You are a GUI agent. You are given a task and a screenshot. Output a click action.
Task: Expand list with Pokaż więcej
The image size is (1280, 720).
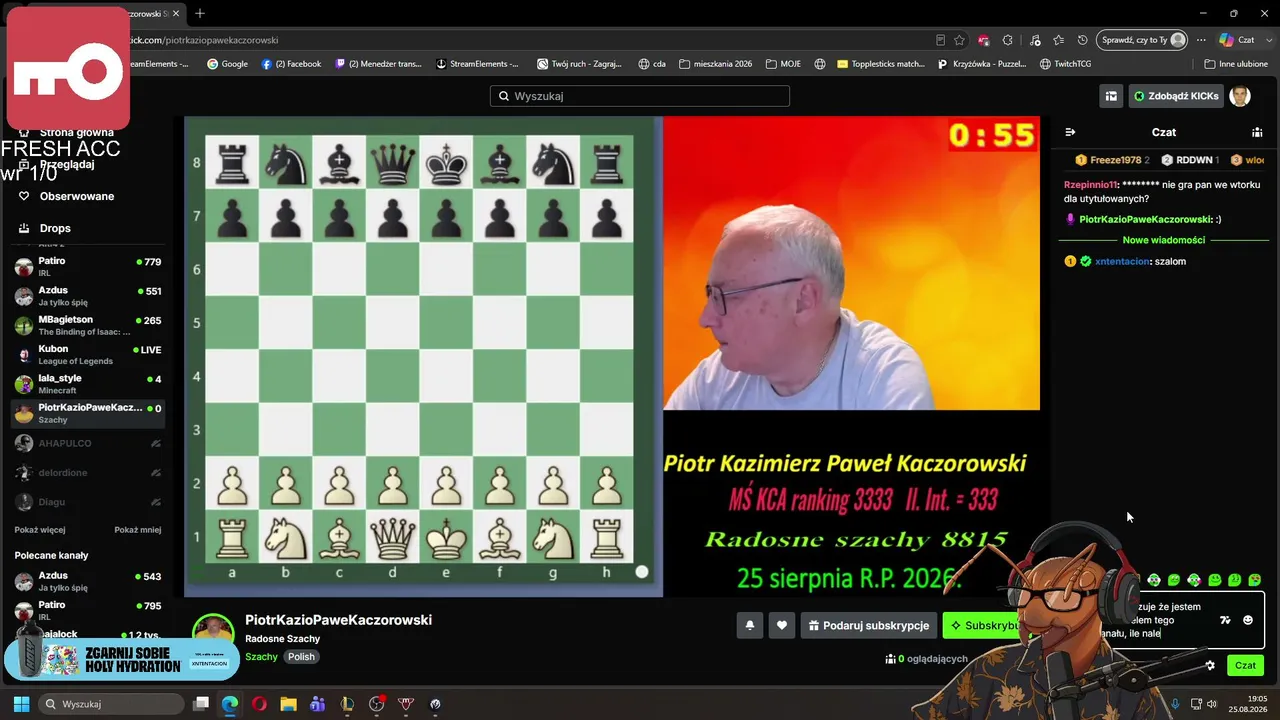[40, 530]
